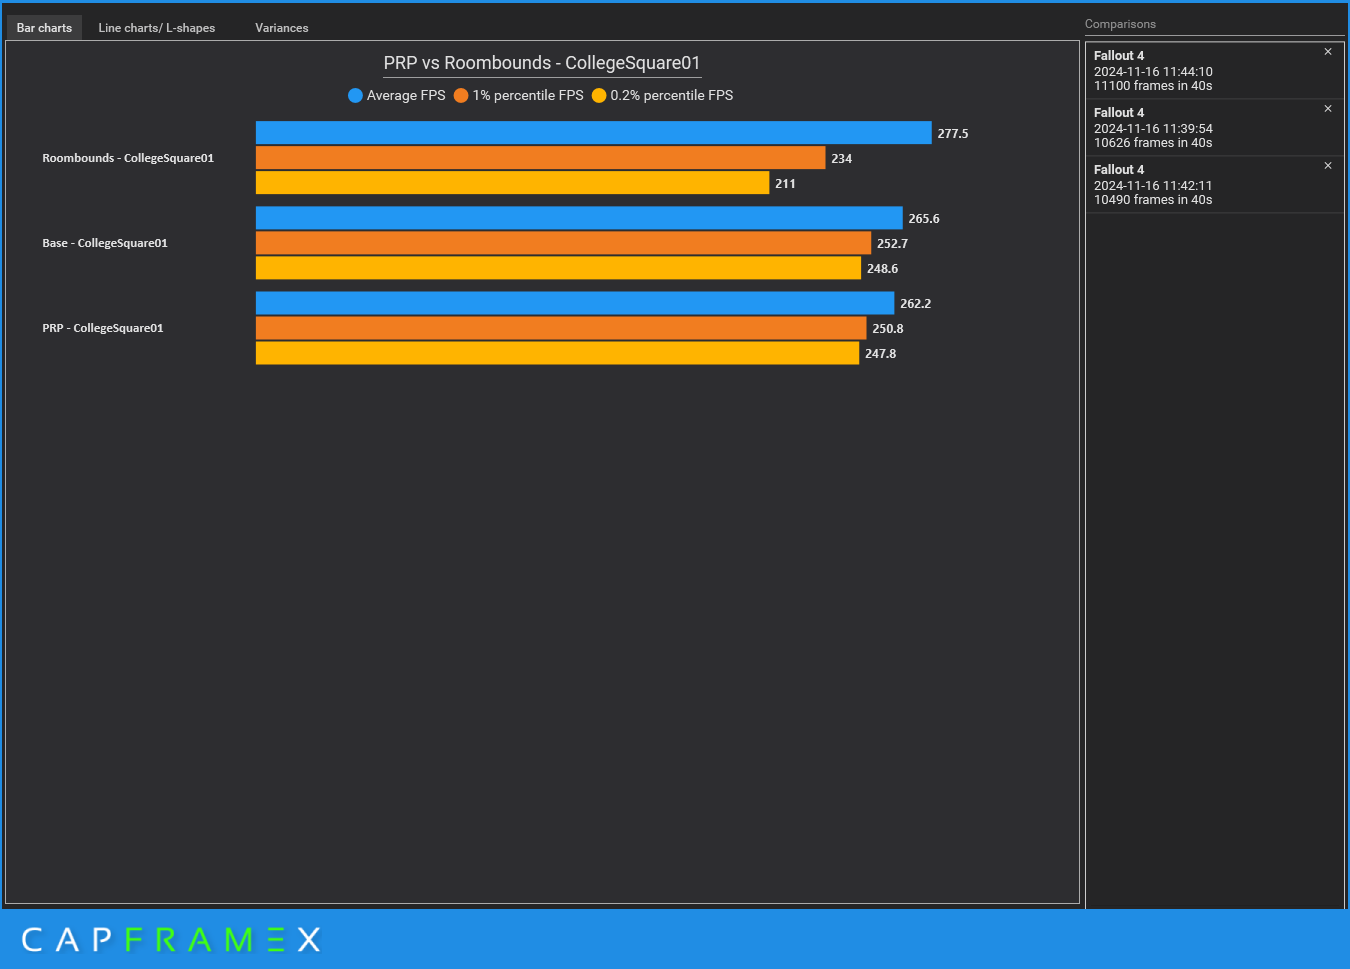Screen dimensions: 1350x969
Task: Click the orange 234 percentile bar
Action: point(541,158)
